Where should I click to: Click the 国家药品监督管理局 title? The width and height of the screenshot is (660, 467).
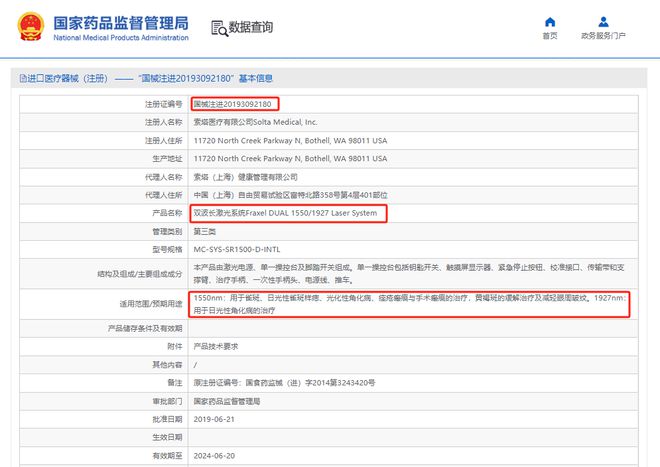click(x=121, y=23)
